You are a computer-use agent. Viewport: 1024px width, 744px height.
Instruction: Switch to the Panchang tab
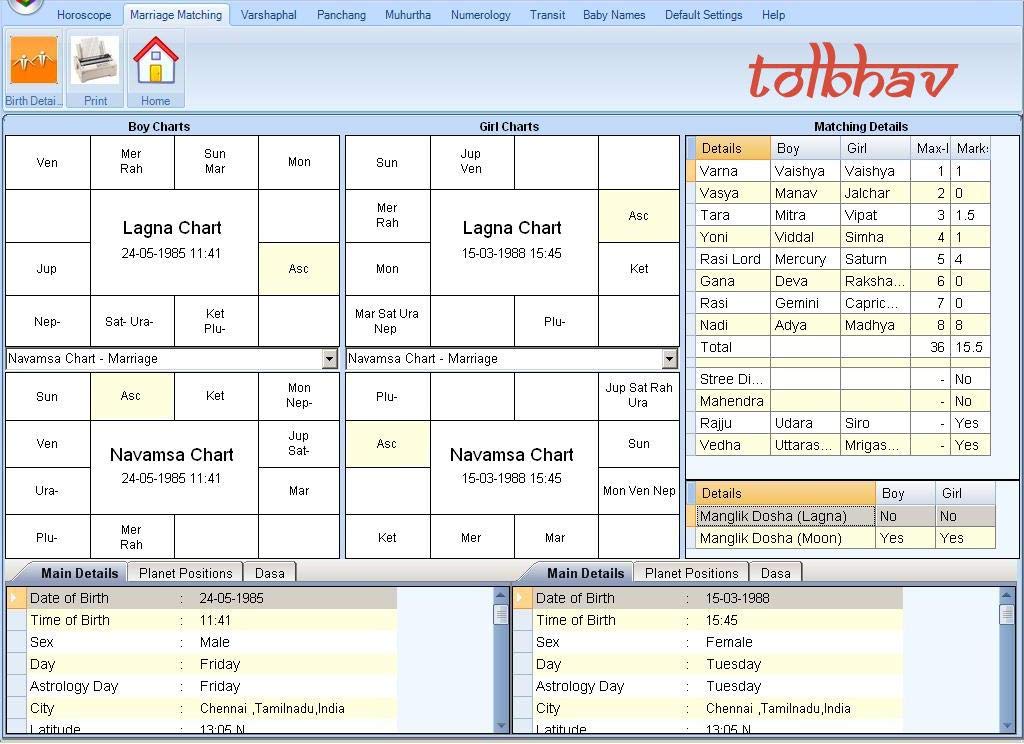[341, 15]
